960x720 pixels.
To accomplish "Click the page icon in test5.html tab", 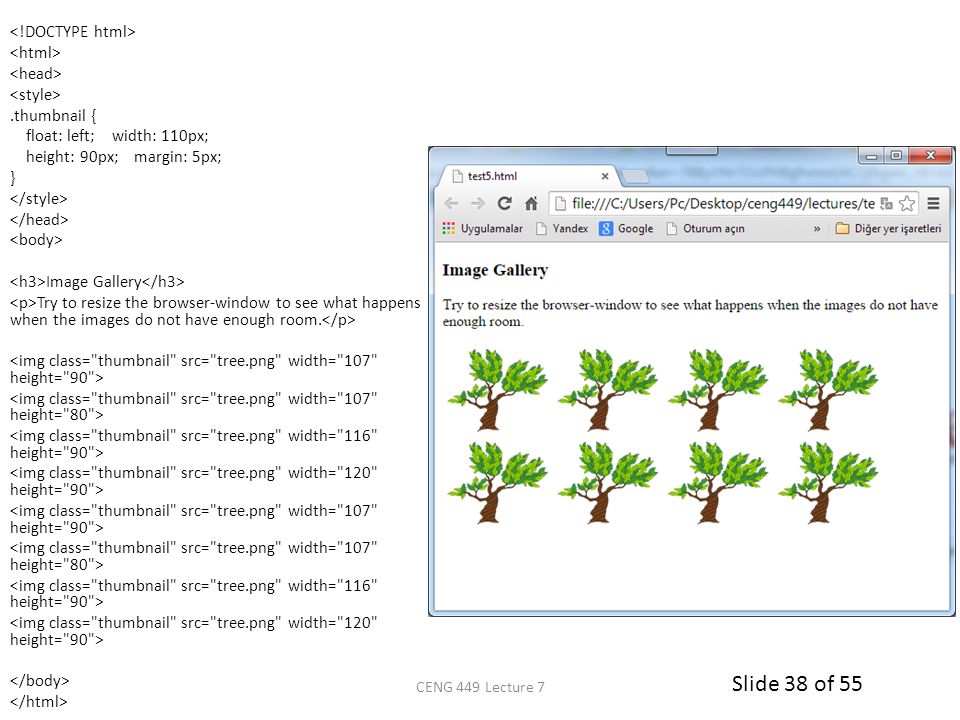I will 457,176.
